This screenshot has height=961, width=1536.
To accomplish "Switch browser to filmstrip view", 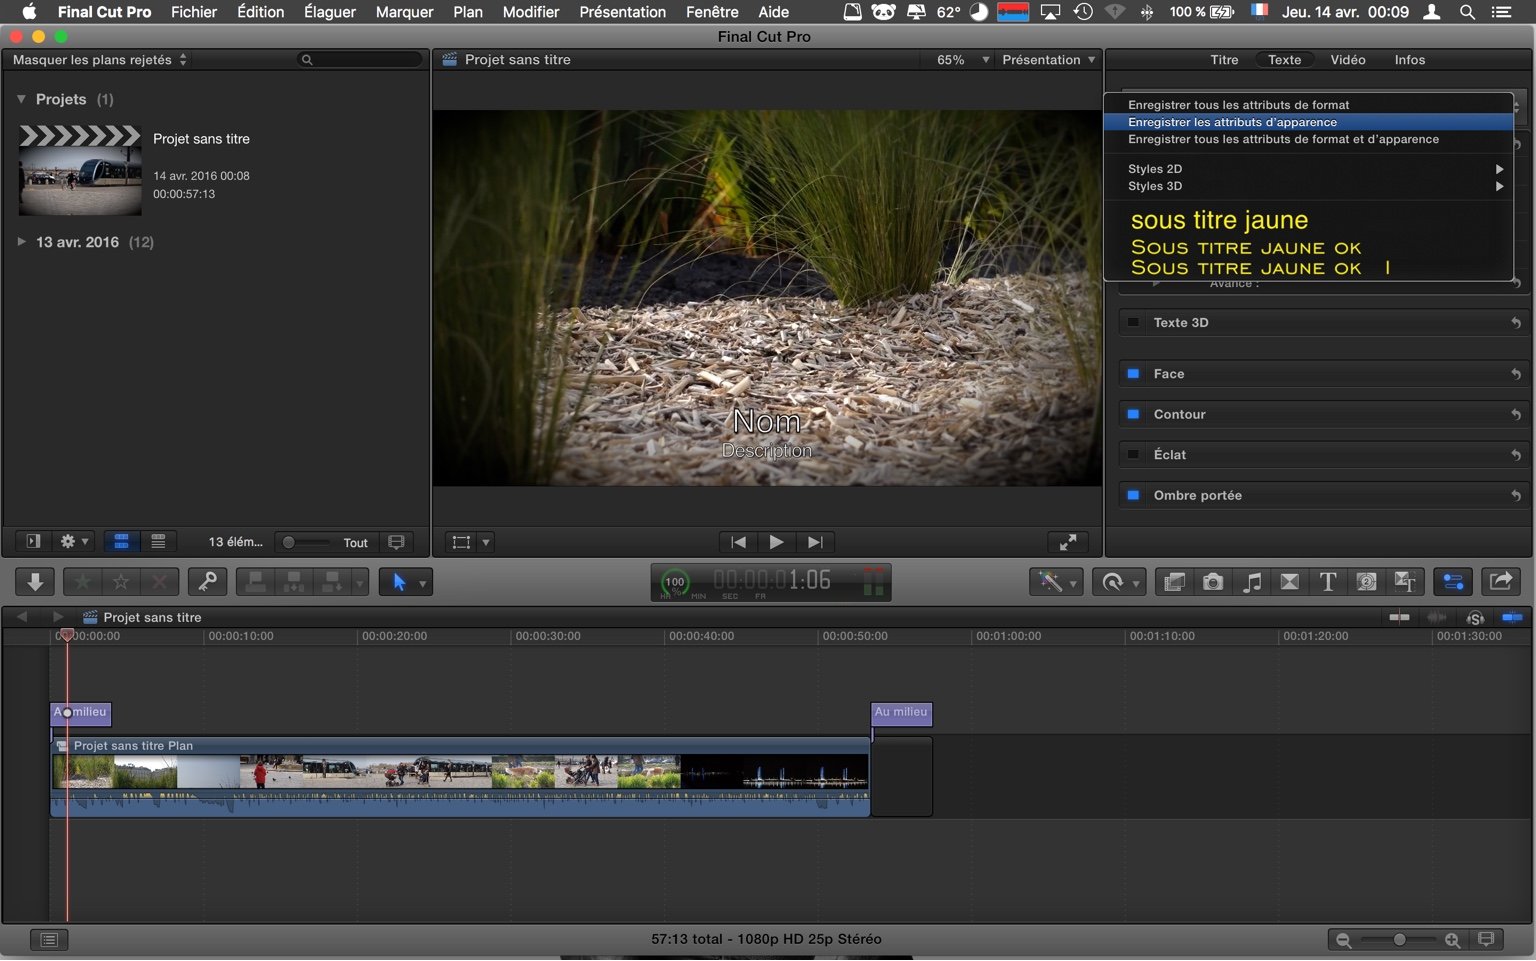I will [121, 542].
